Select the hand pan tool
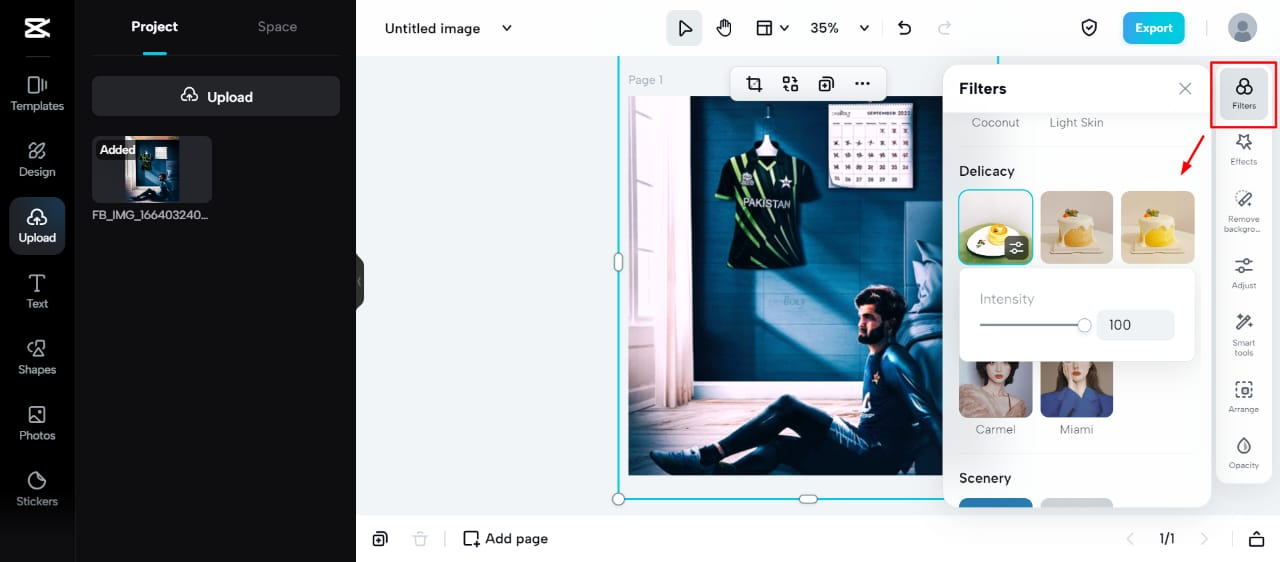1280x562 pixels. [x=724, y=28]
